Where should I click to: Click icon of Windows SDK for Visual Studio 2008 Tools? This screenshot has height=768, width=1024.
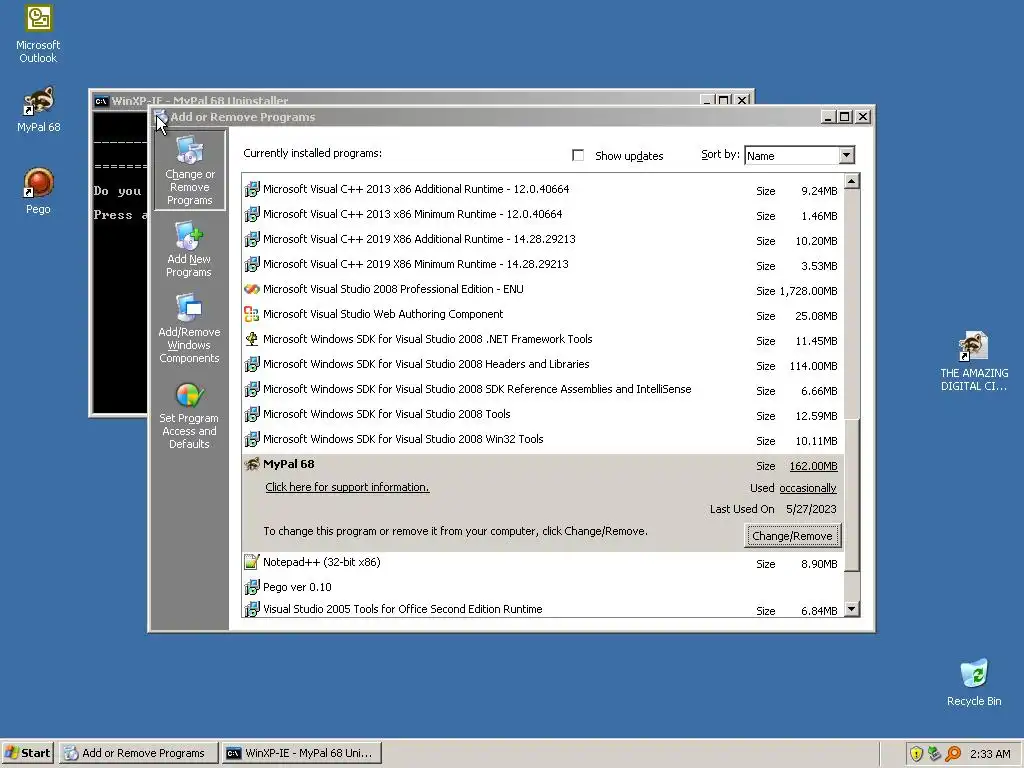[x=251, y=414]
